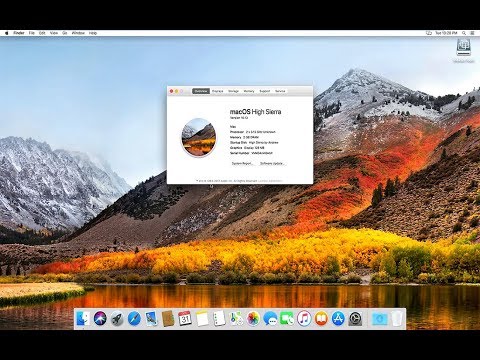Switch to the Overview tab
The height and width of the screenshot is (360, 480).
201,91
